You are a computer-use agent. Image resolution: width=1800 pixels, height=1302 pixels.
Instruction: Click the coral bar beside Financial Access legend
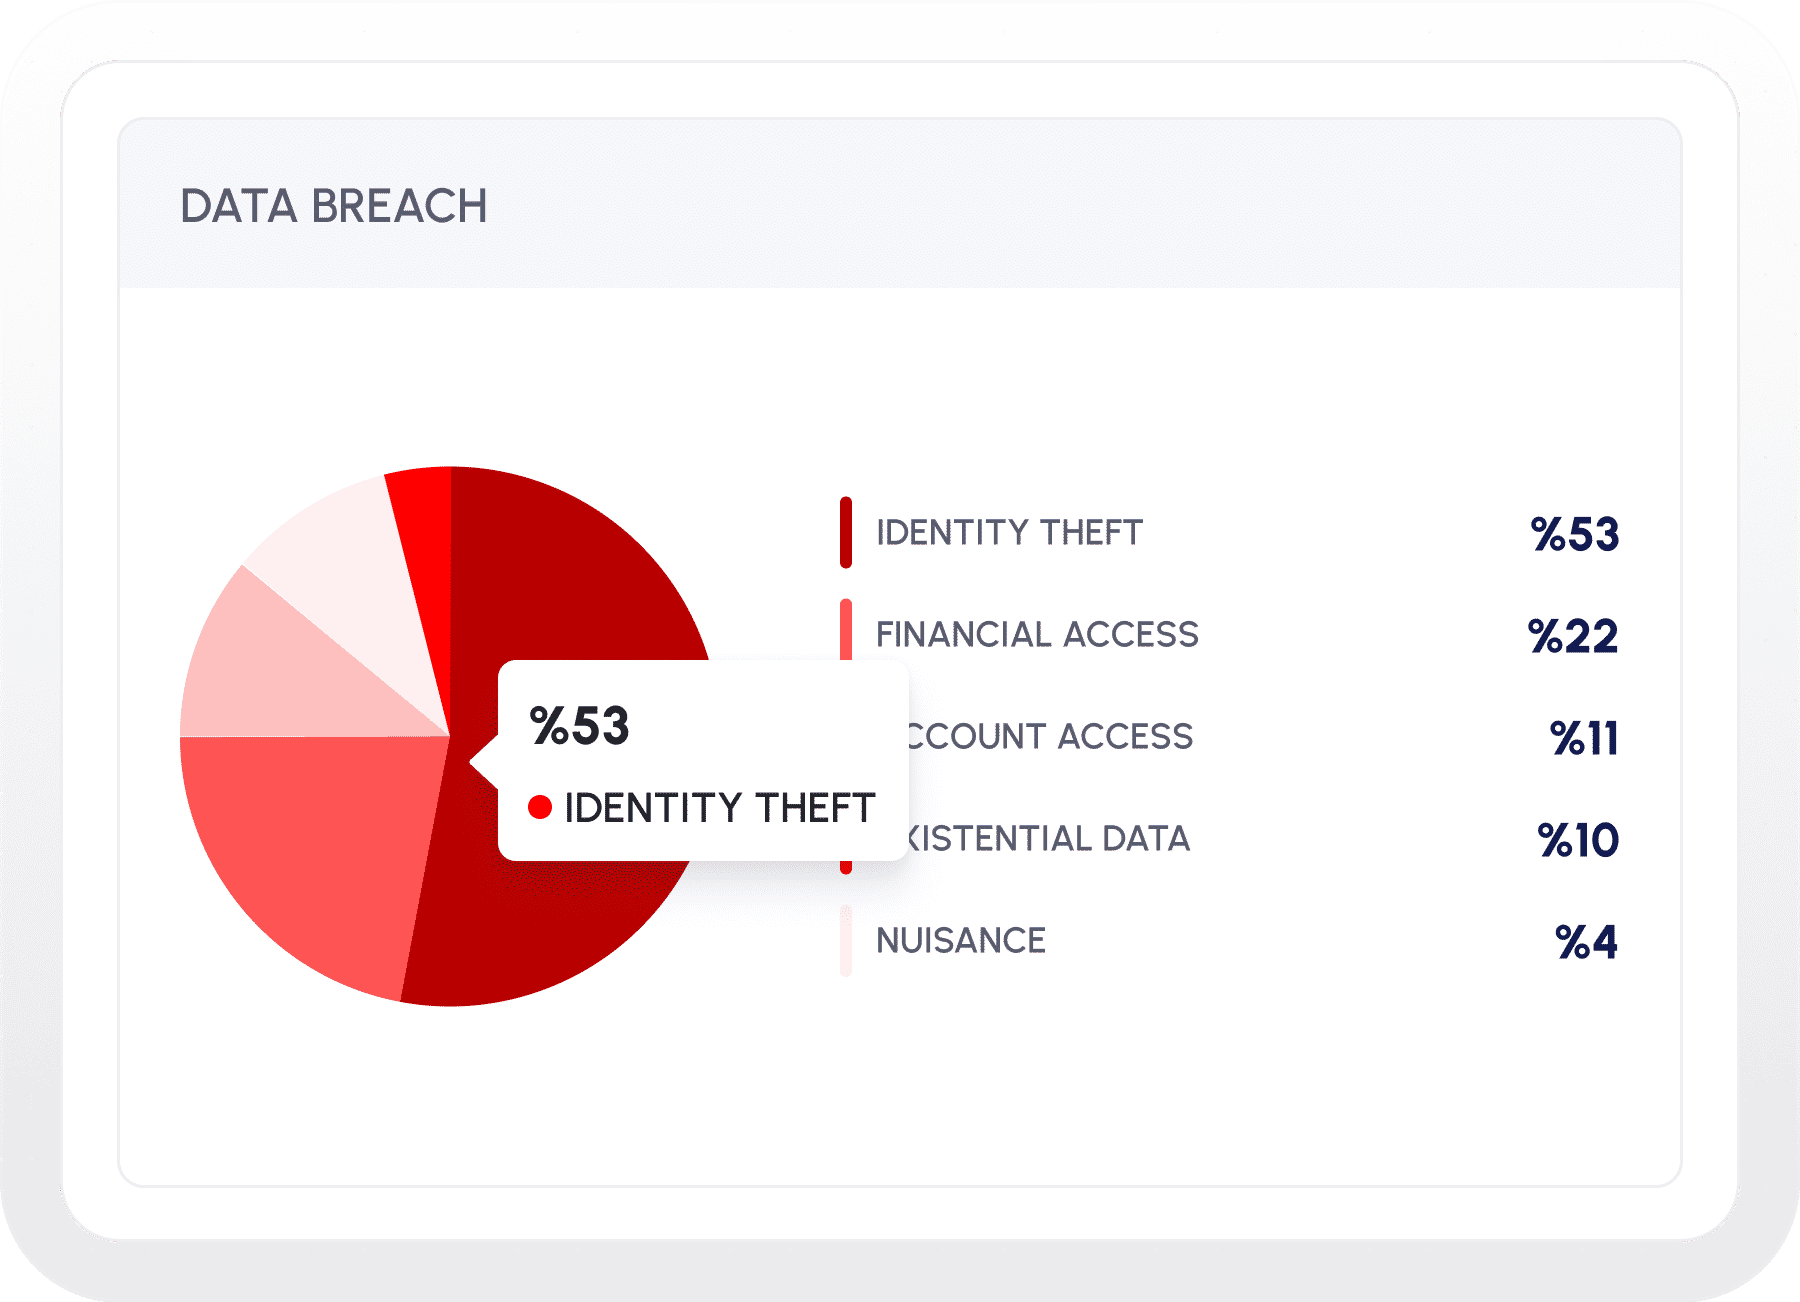pos(846,628)
